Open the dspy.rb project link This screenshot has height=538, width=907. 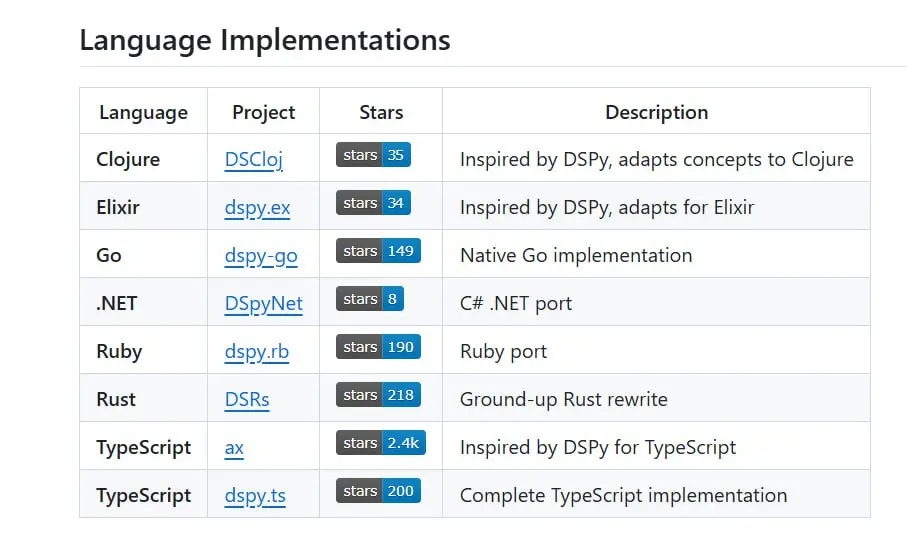[x=256, y=351]
